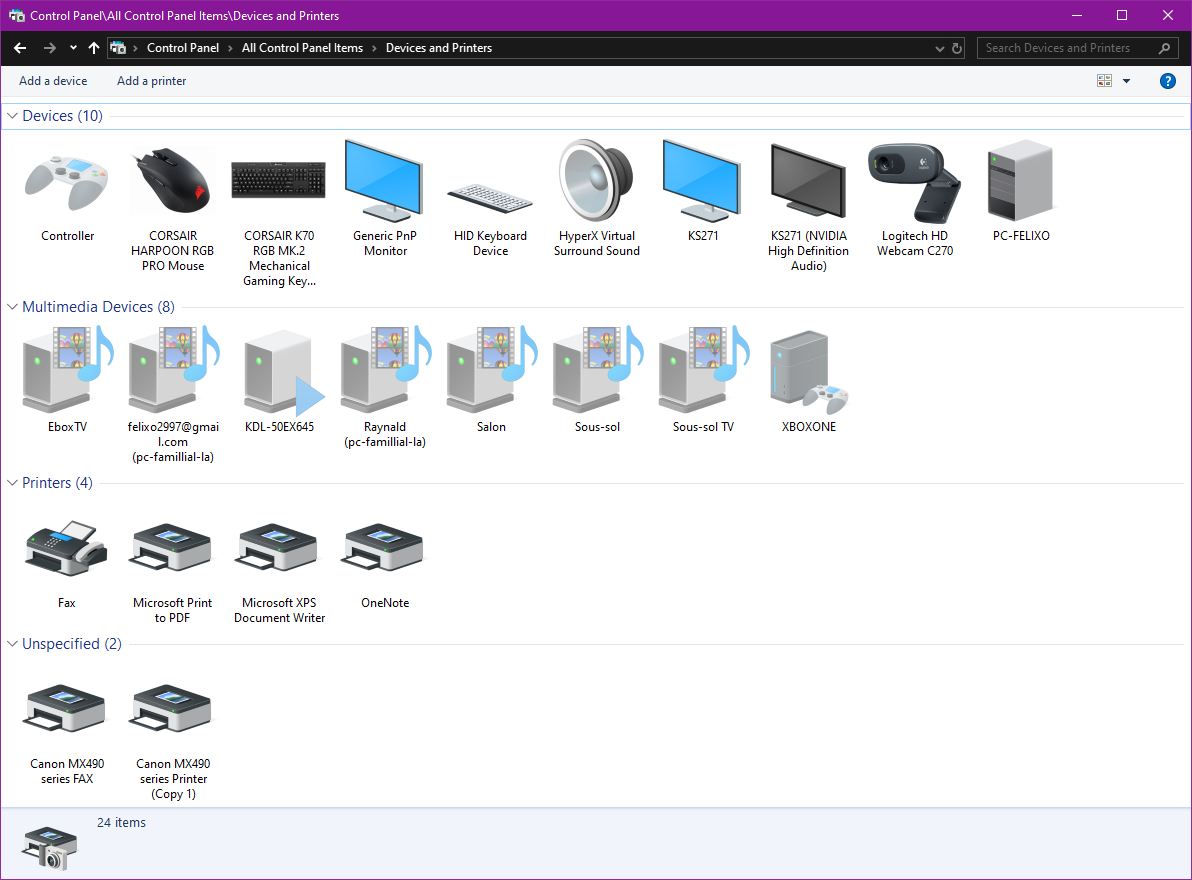Select the felixo2997@gmail.com media device icon
This screenshot has height=880, width=1192.
click(173, 369)
